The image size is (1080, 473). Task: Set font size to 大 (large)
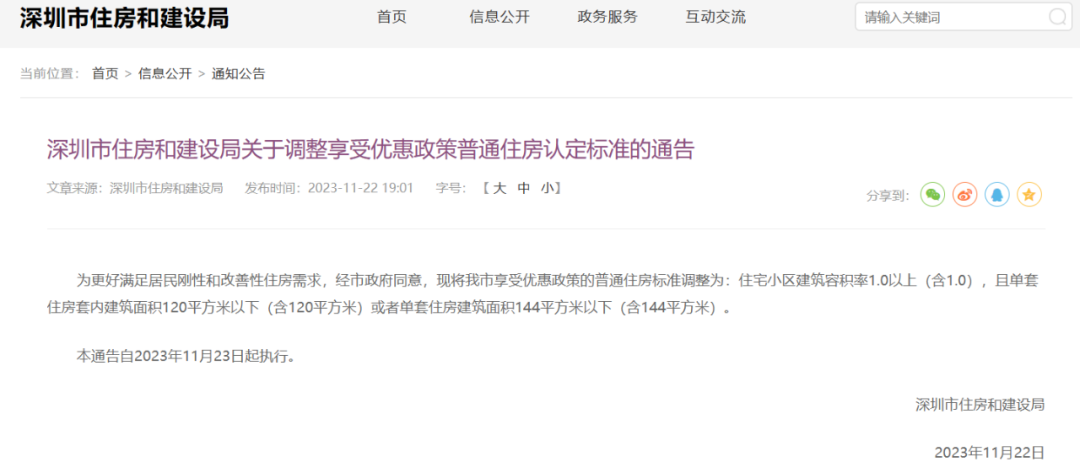tap(501, 188)
